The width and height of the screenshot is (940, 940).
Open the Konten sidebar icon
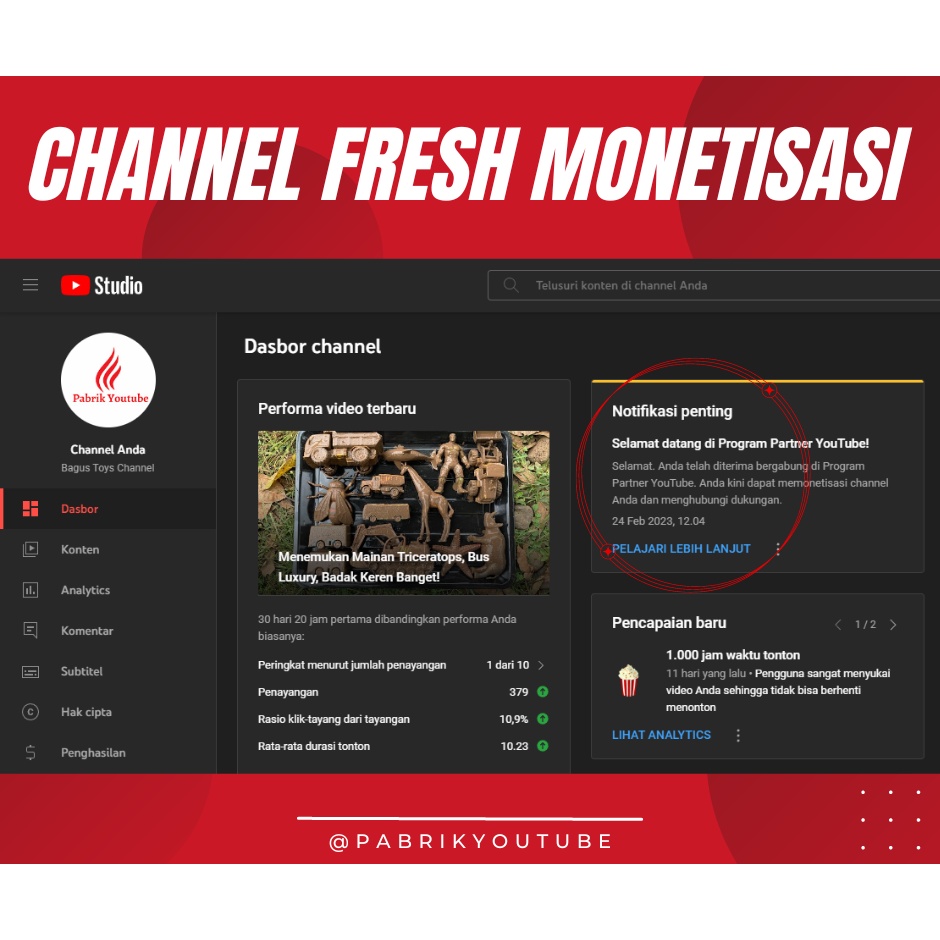coord(31,549)
